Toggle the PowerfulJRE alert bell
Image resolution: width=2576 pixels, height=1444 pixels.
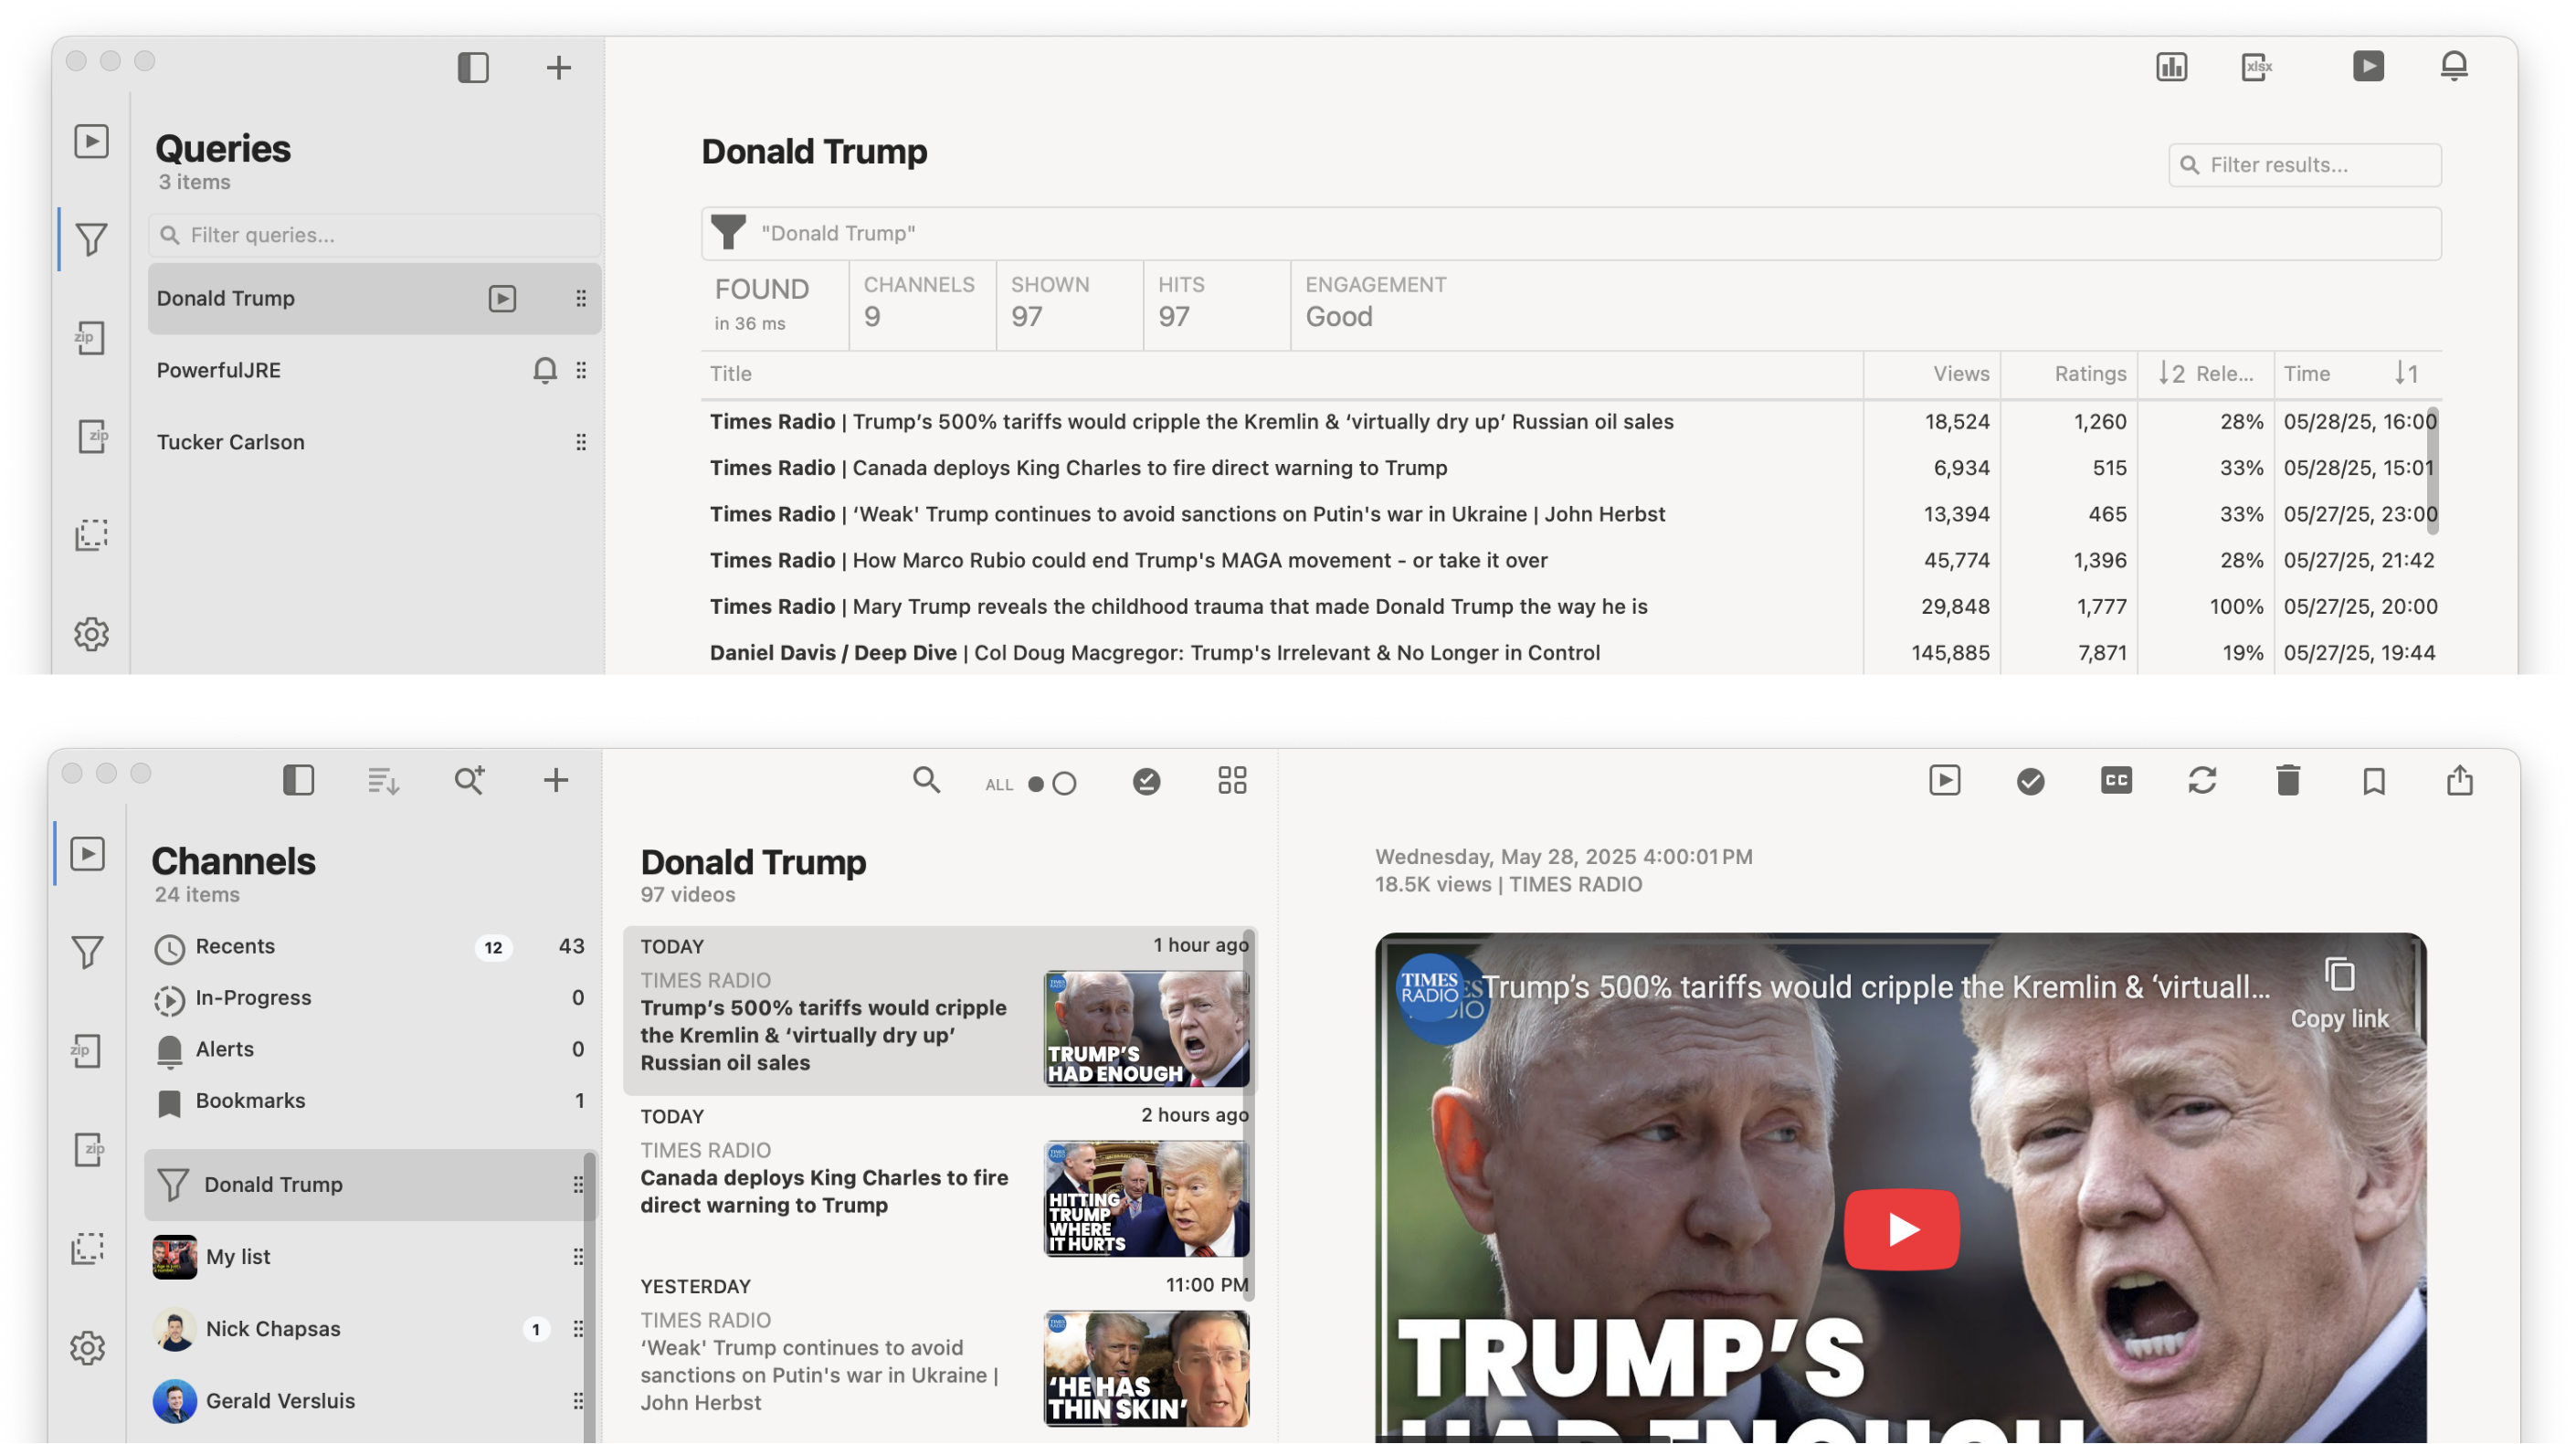(x=544, y=370)
